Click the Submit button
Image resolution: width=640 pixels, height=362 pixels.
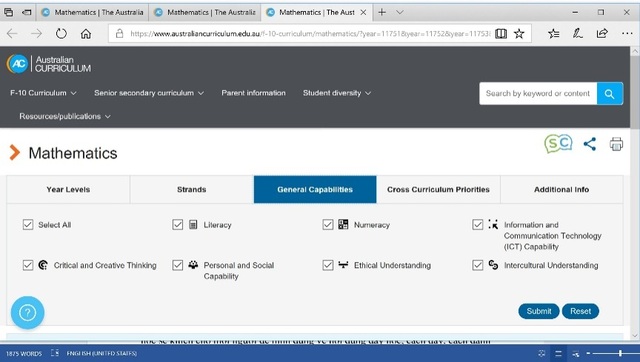point(539,311)
